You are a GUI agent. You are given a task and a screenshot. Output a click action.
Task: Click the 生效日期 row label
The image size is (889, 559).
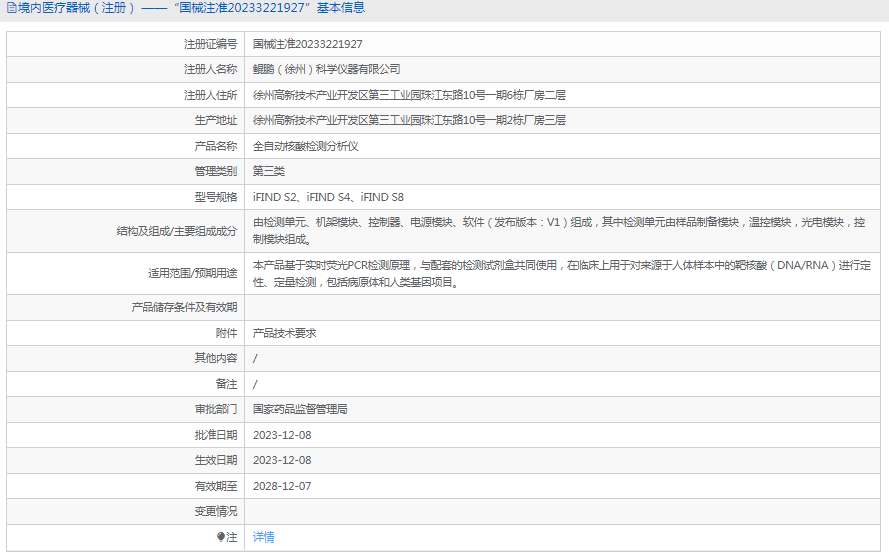click(x=216, y=460)
